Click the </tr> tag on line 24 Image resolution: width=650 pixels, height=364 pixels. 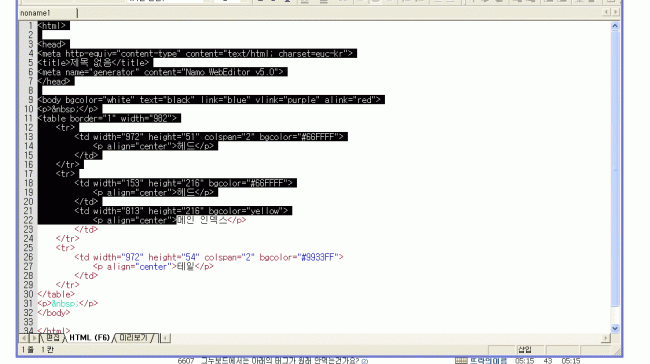pyautogui.click(x=67, y=239)
